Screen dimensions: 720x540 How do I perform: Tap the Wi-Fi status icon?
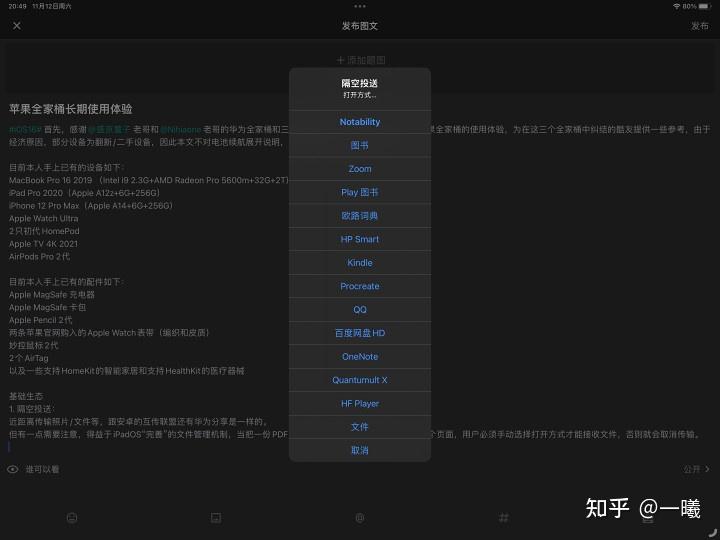click(676, 6)
